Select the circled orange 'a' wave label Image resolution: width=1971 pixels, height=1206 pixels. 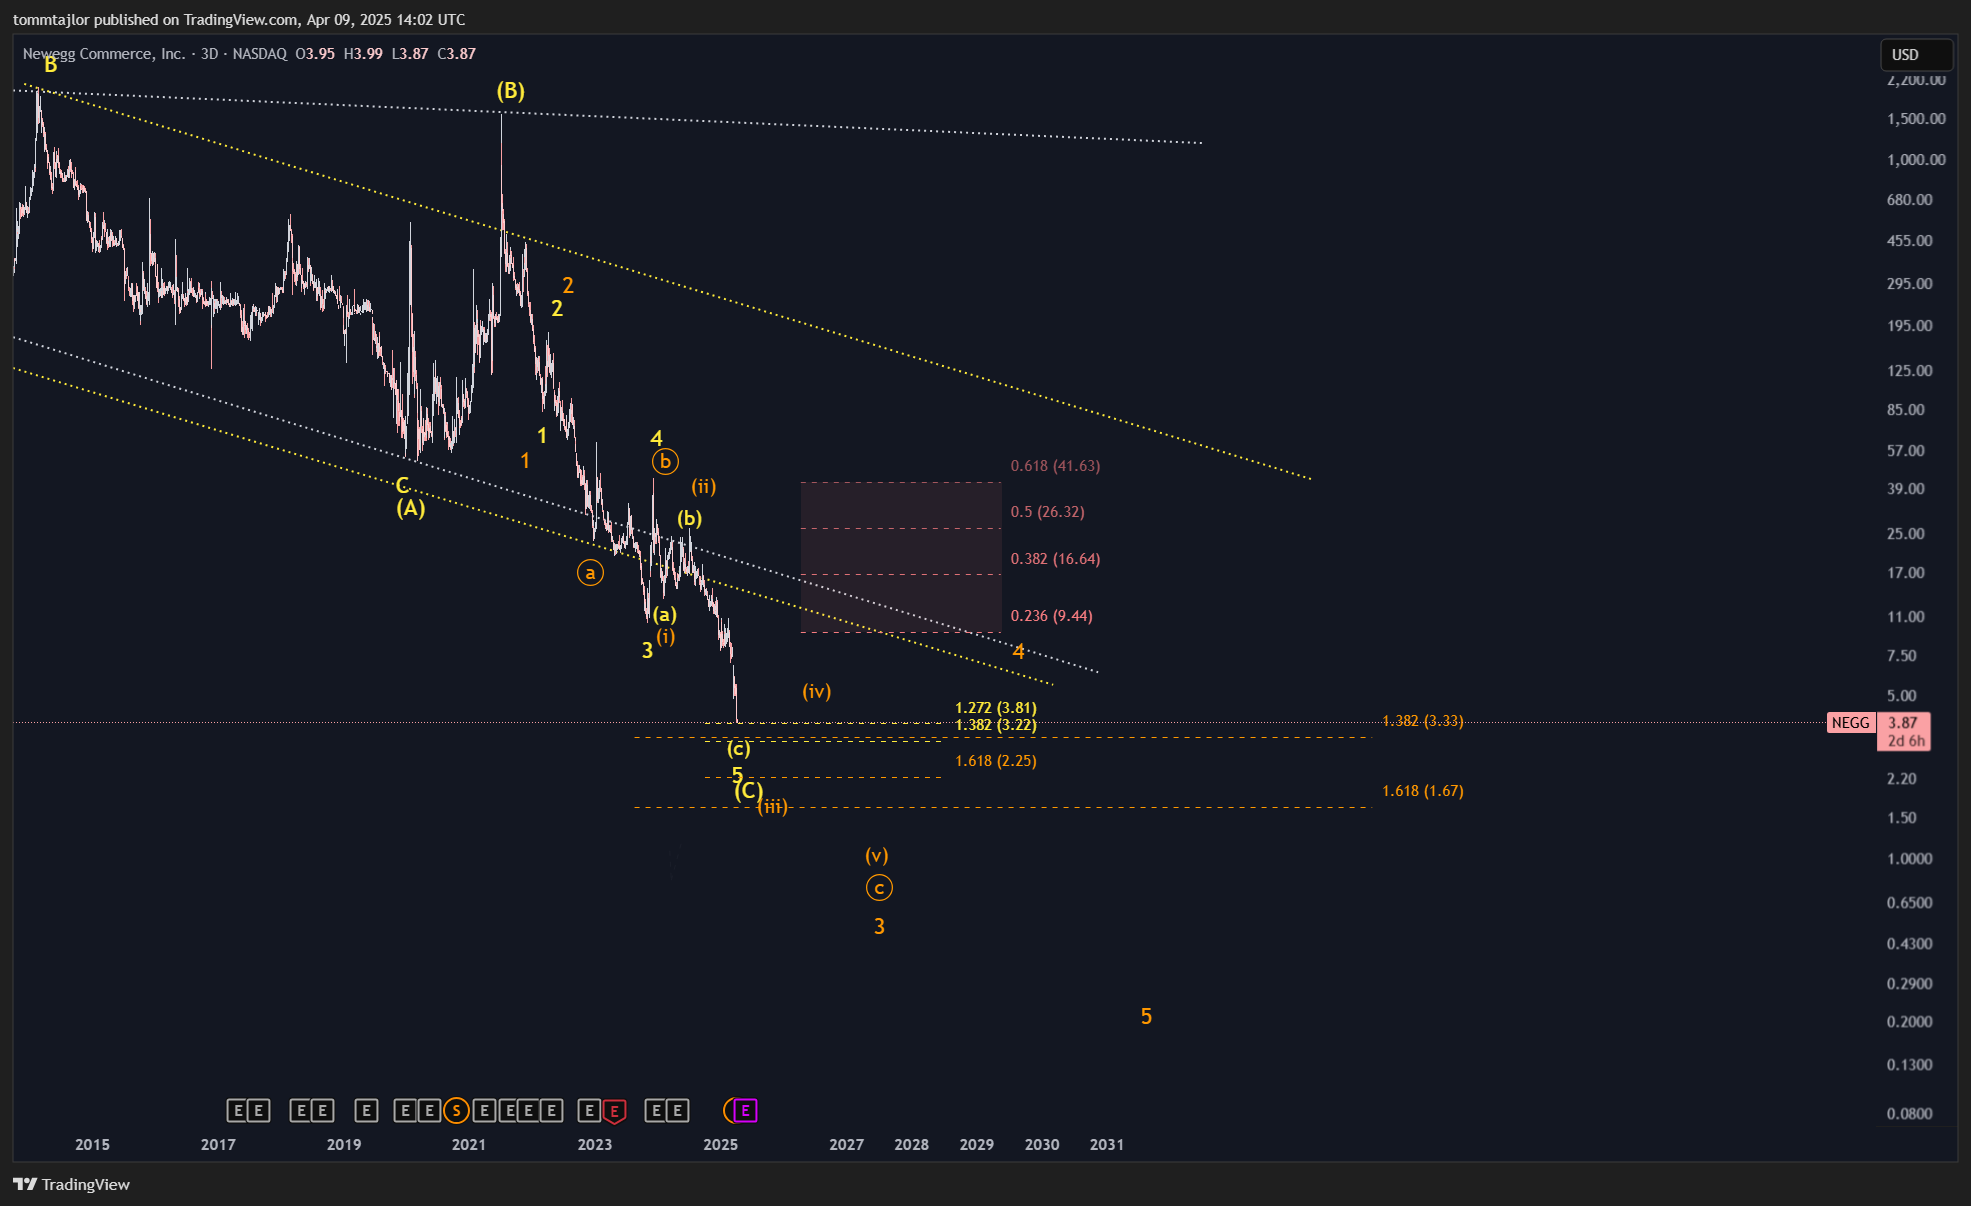(x=590, y=573)
